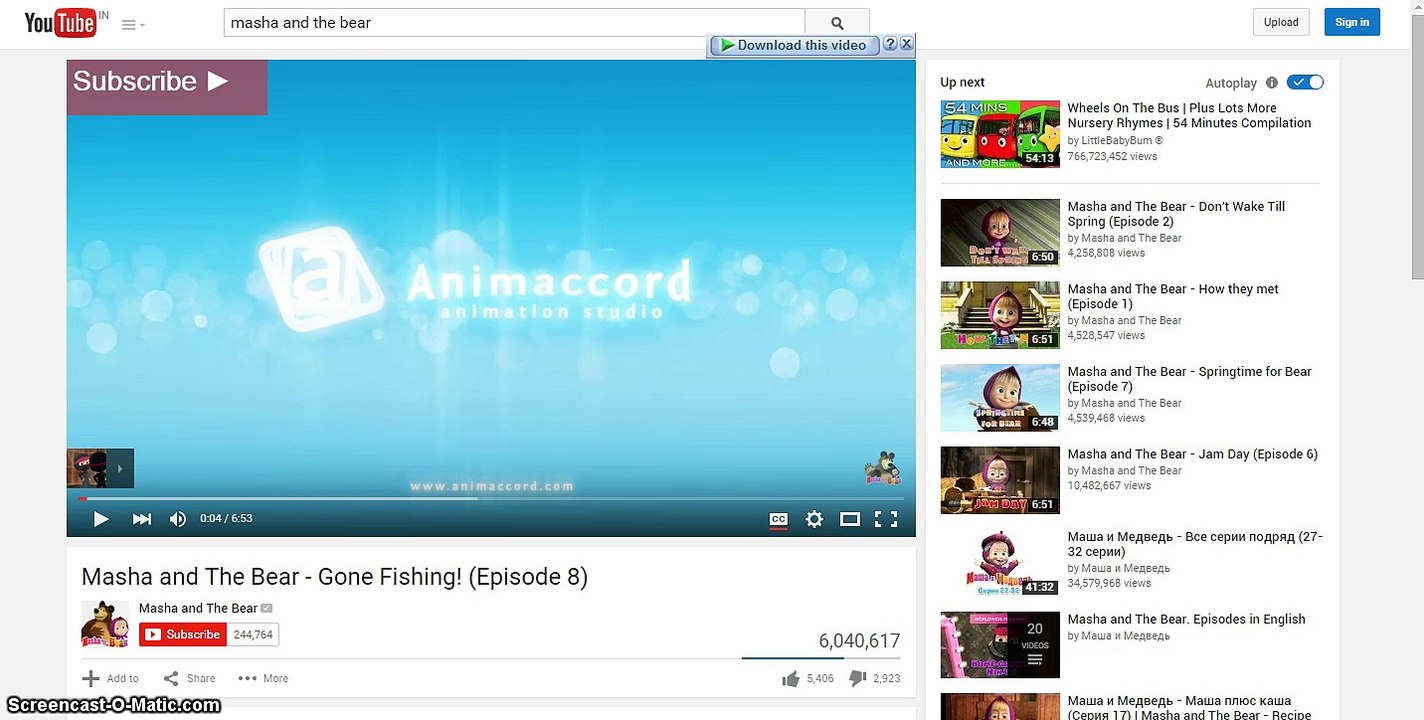Open the guide menu next to the logo
The image size is (1424, 720).
[132, 25]
